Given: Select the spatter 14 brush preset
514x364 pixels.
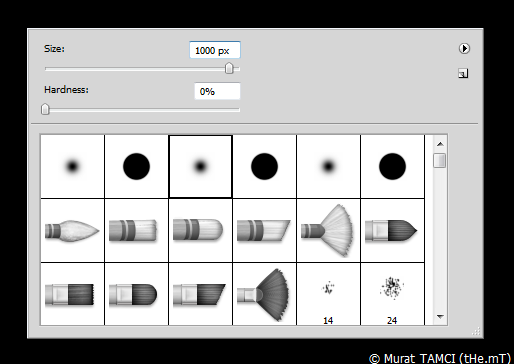Looking at the screenshot, I should click(x=328, y=294).
